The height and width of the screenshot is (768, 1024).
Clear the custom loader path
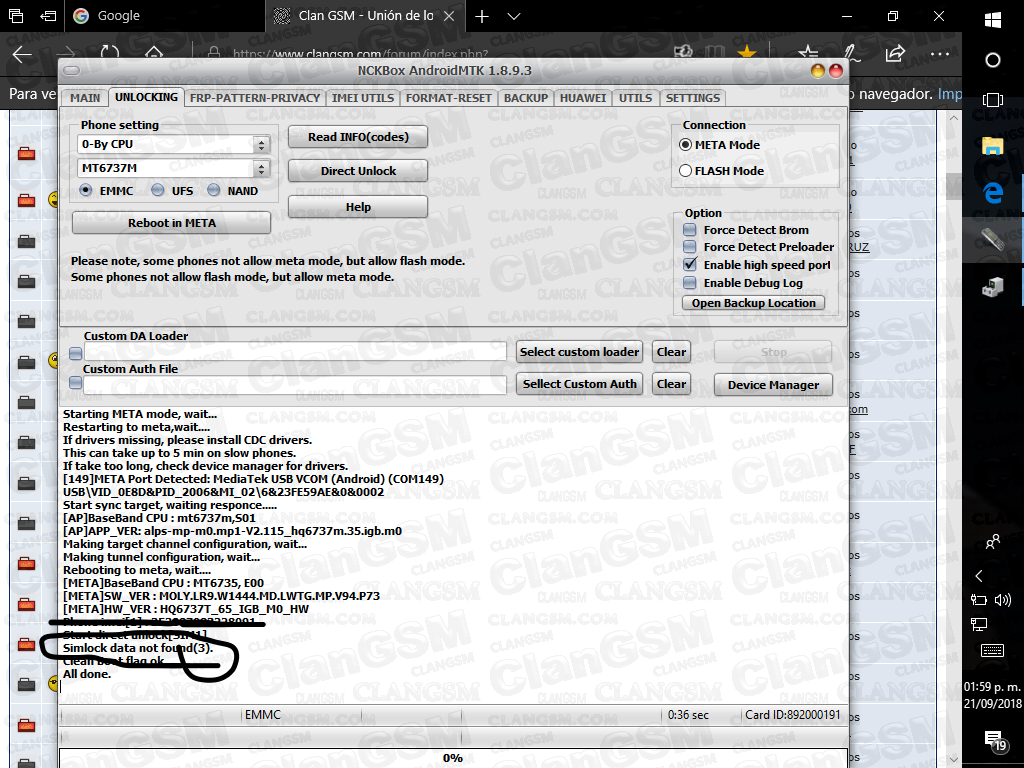[x=671, y=352]
